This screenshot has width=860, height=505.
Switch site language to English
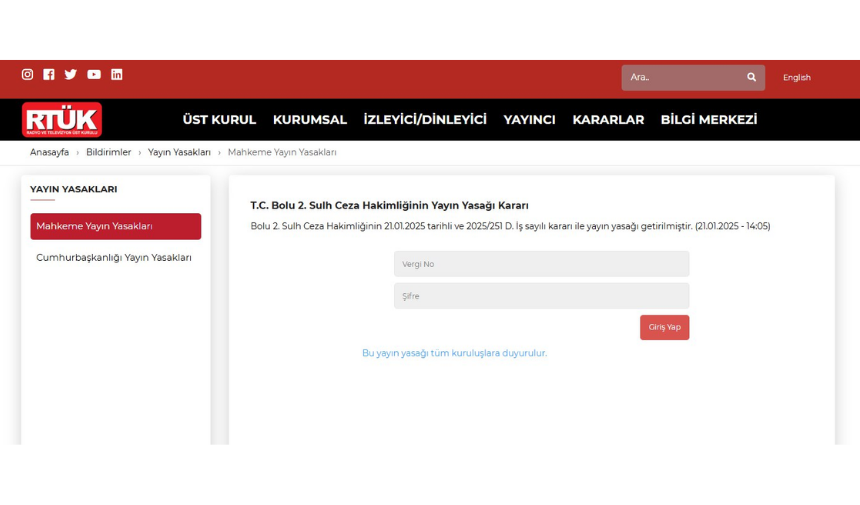[x=797, y=78]
